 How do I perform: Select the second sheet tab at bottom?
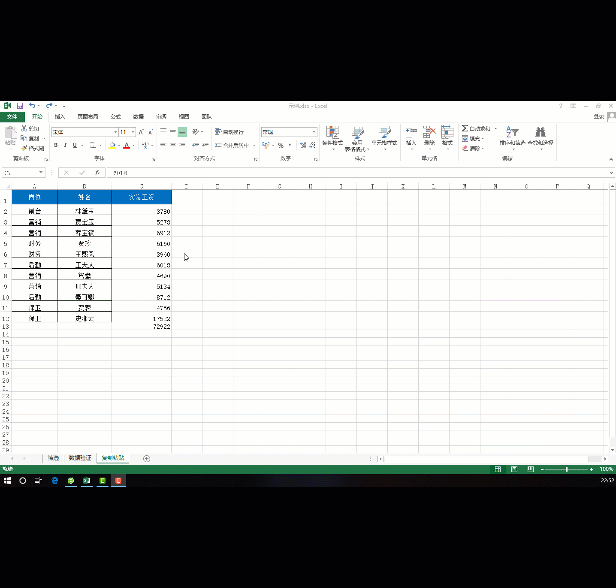coord(80,458)
